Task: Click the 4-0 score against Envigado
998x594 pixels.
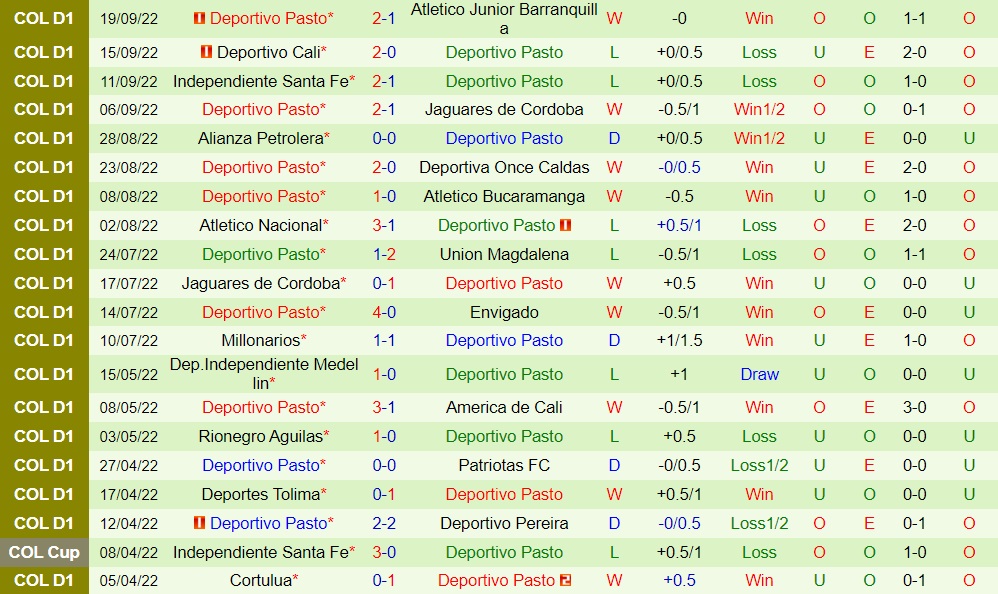Action: (384, 312)
